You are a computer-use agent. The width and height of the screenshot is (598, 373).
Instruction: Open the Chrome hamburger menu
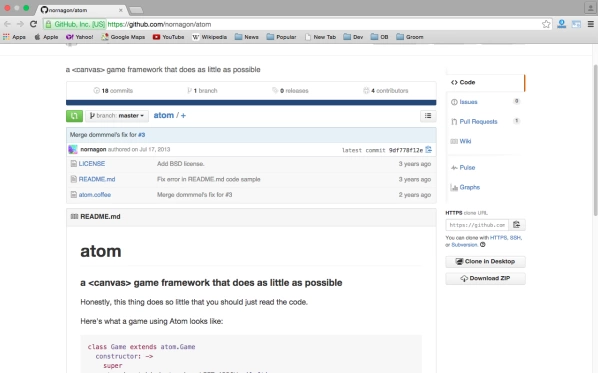[591, 24]
